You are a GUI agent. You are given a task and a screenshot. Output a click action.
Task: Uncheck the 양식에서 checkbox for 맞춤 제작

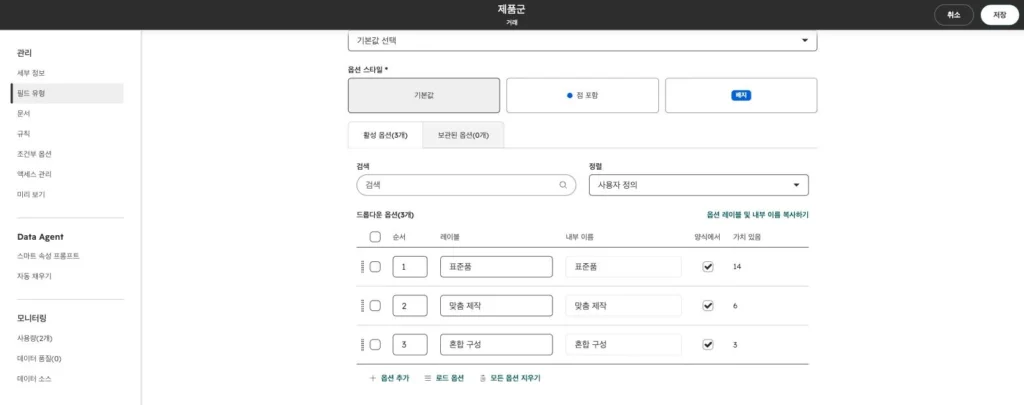[708, 306]
